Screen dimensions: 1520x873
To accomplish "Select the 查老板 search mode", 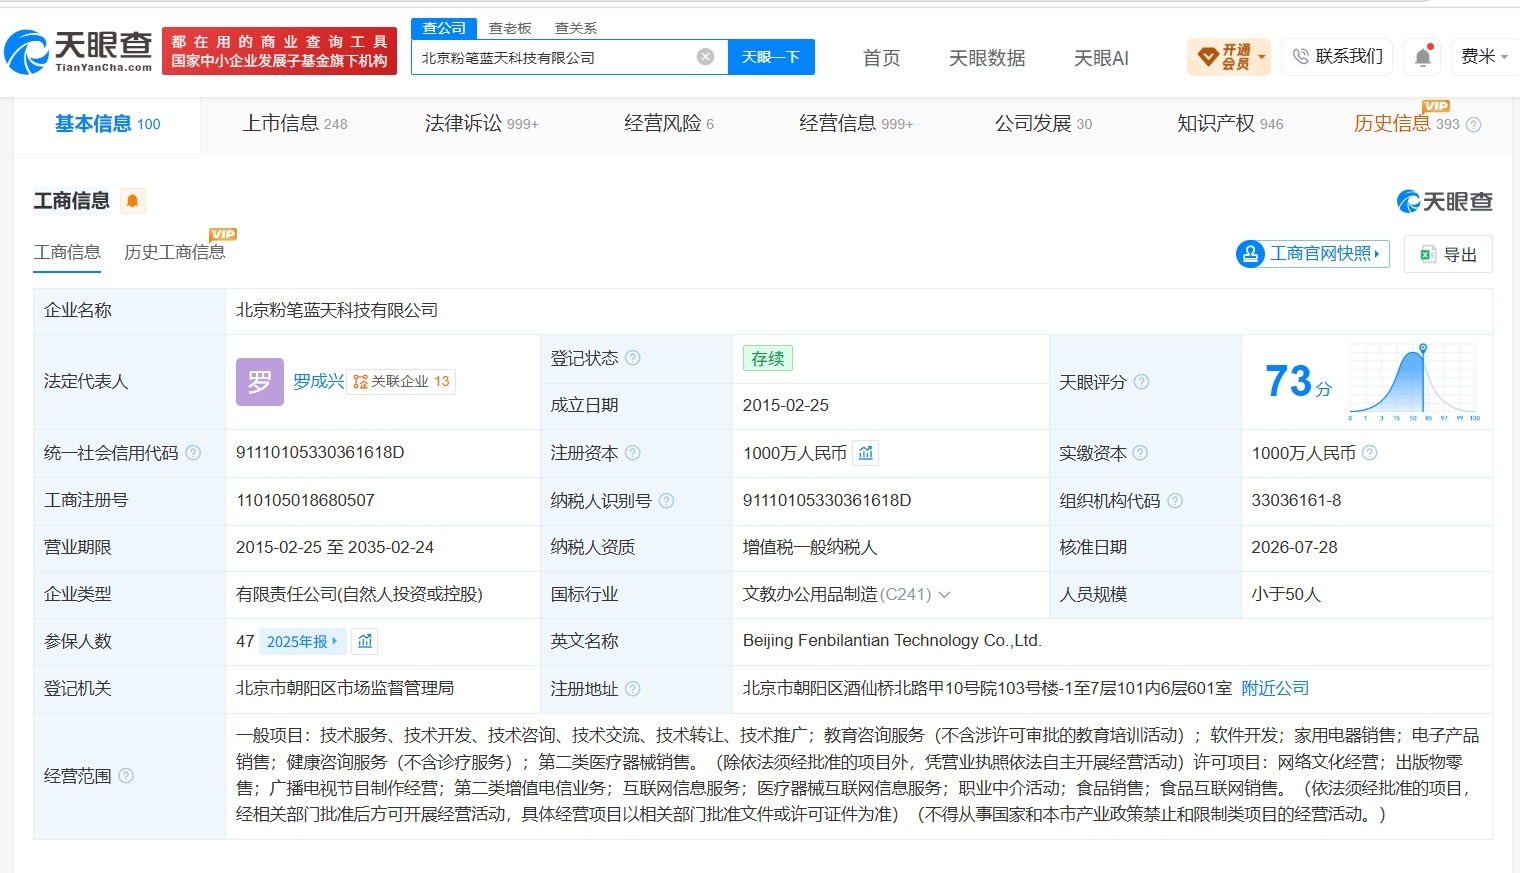I will [510, 28].
